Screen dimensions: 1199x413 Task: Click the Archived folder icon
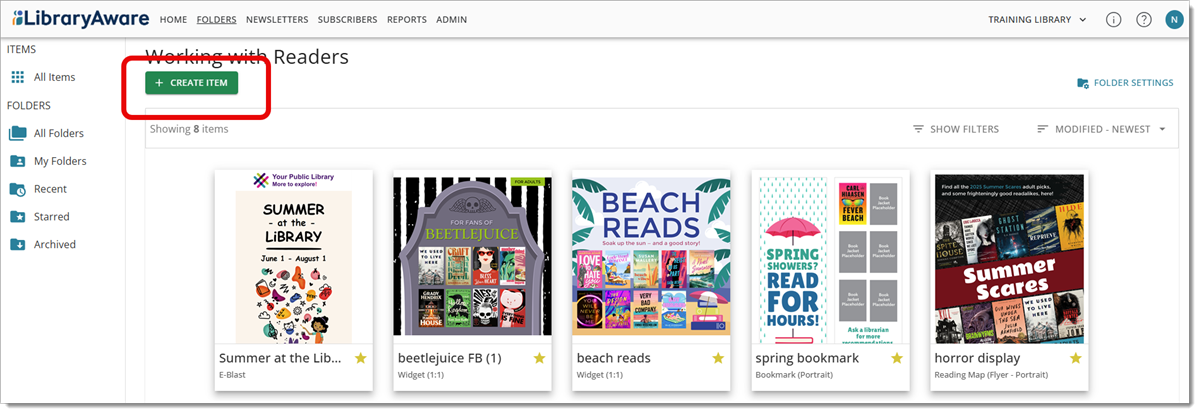point(18,245)
